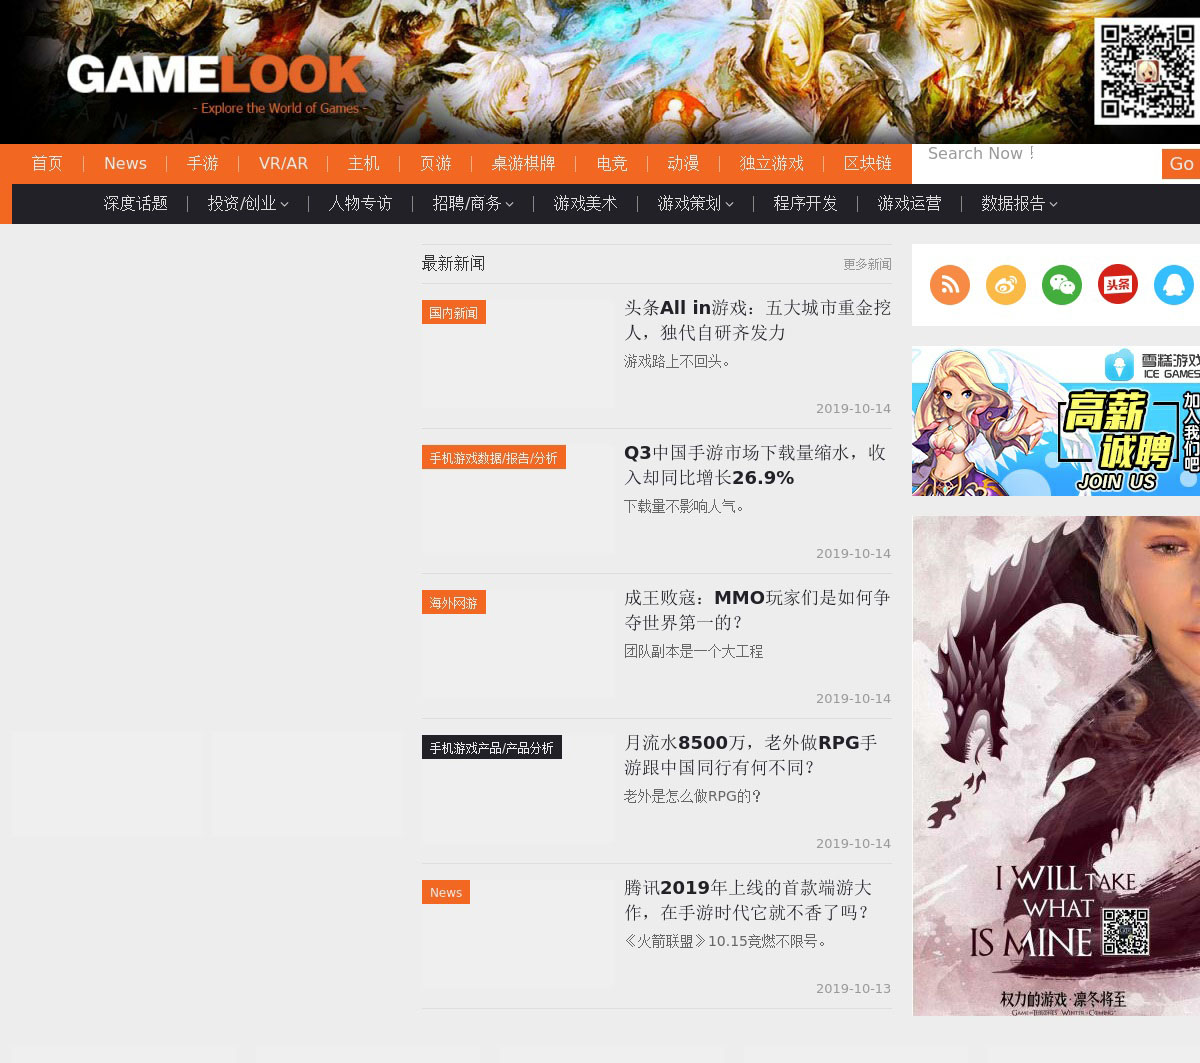Open 游戏美术 submenu item
Image resolution: width=1200 pixels, height=1063 pixels.
coord(585,204)
